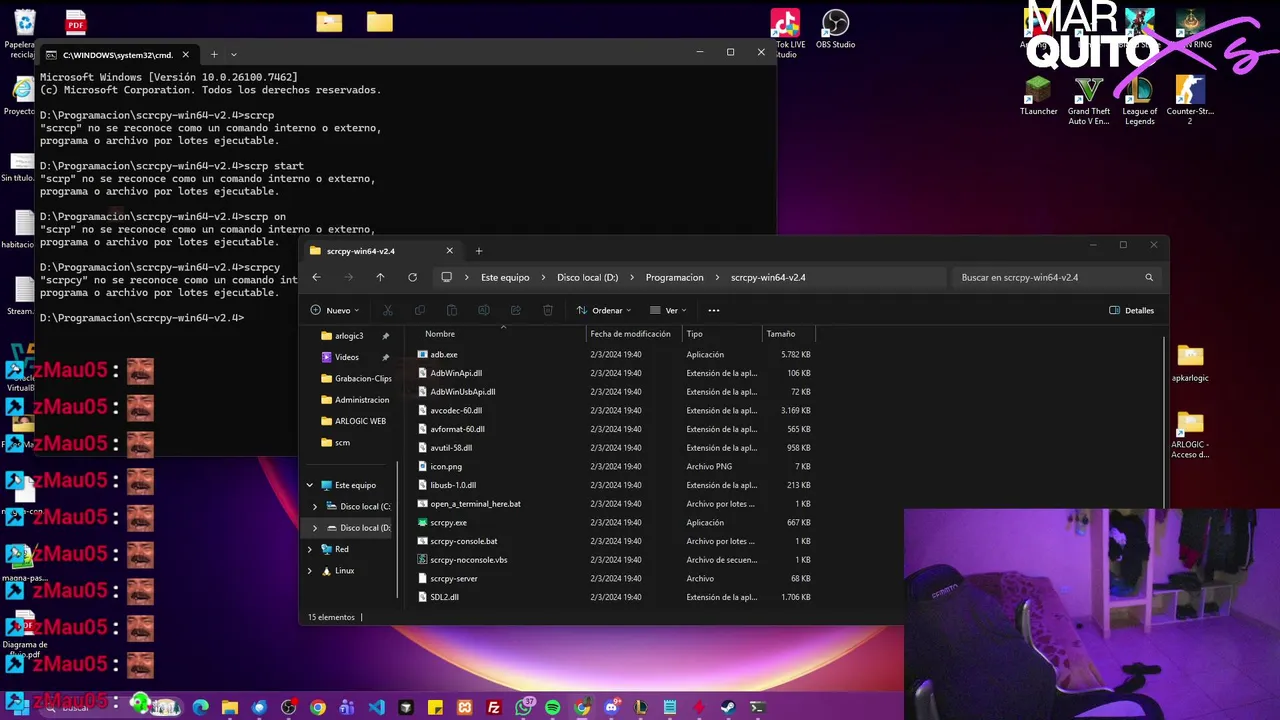This screenshot has height=720, width=1280.
Task: Click the WhatsApp taskbar icon
Action: coord(524,707)
